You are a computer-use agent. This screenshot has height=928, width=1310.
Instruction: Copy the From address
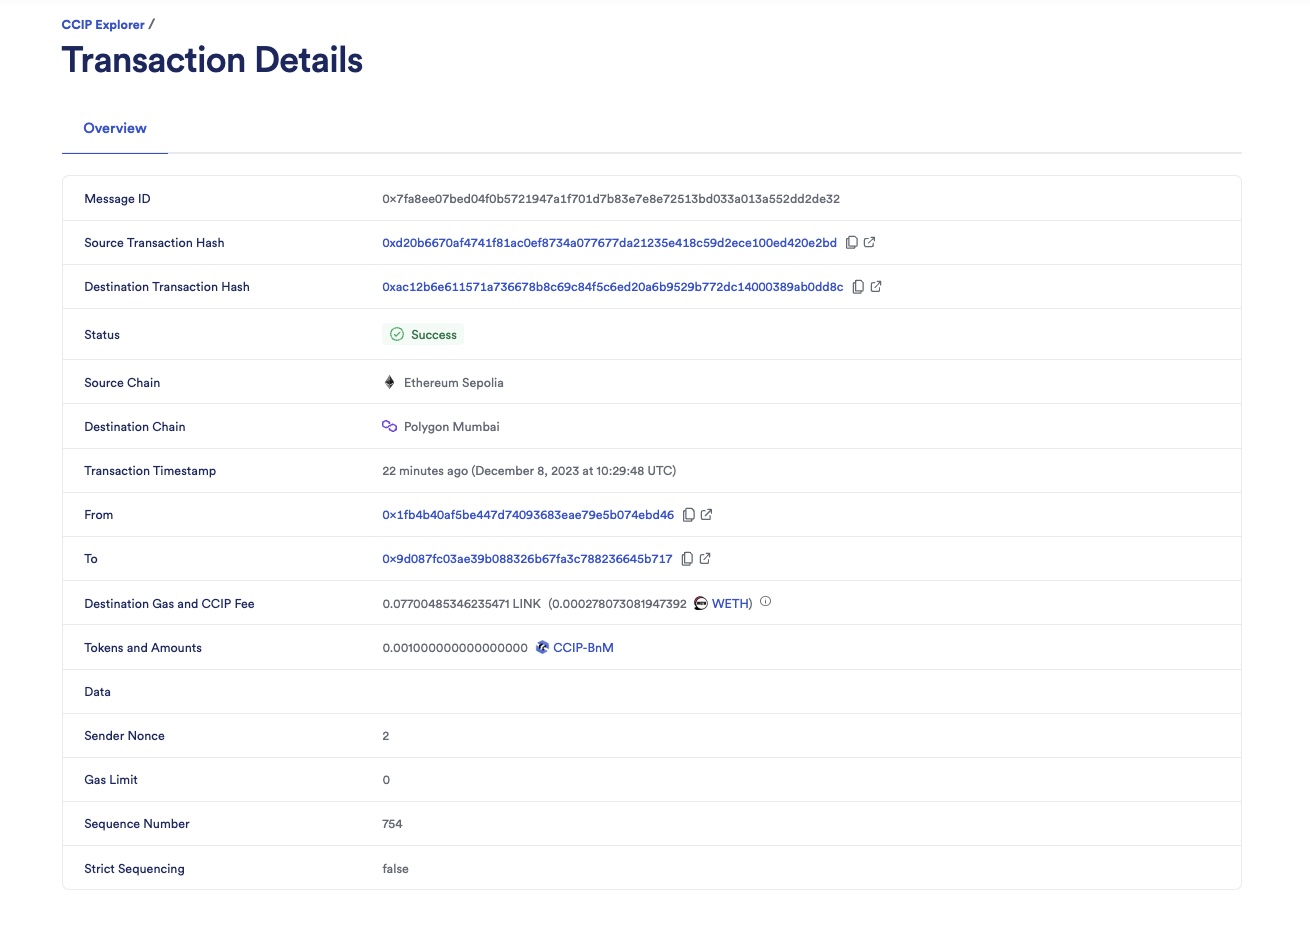(x=689, y=515)
